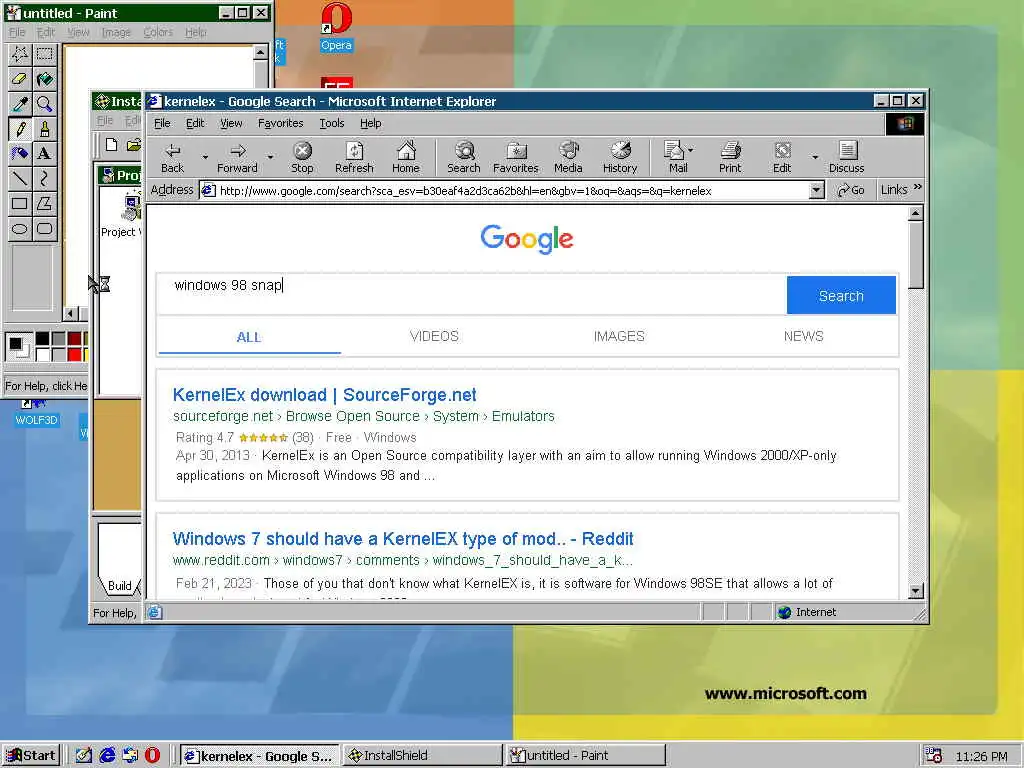Switch to the VIDEOS results tab
Image resolution: width=1024 pixels, height=768 pixels.
(x=434, y=336)
